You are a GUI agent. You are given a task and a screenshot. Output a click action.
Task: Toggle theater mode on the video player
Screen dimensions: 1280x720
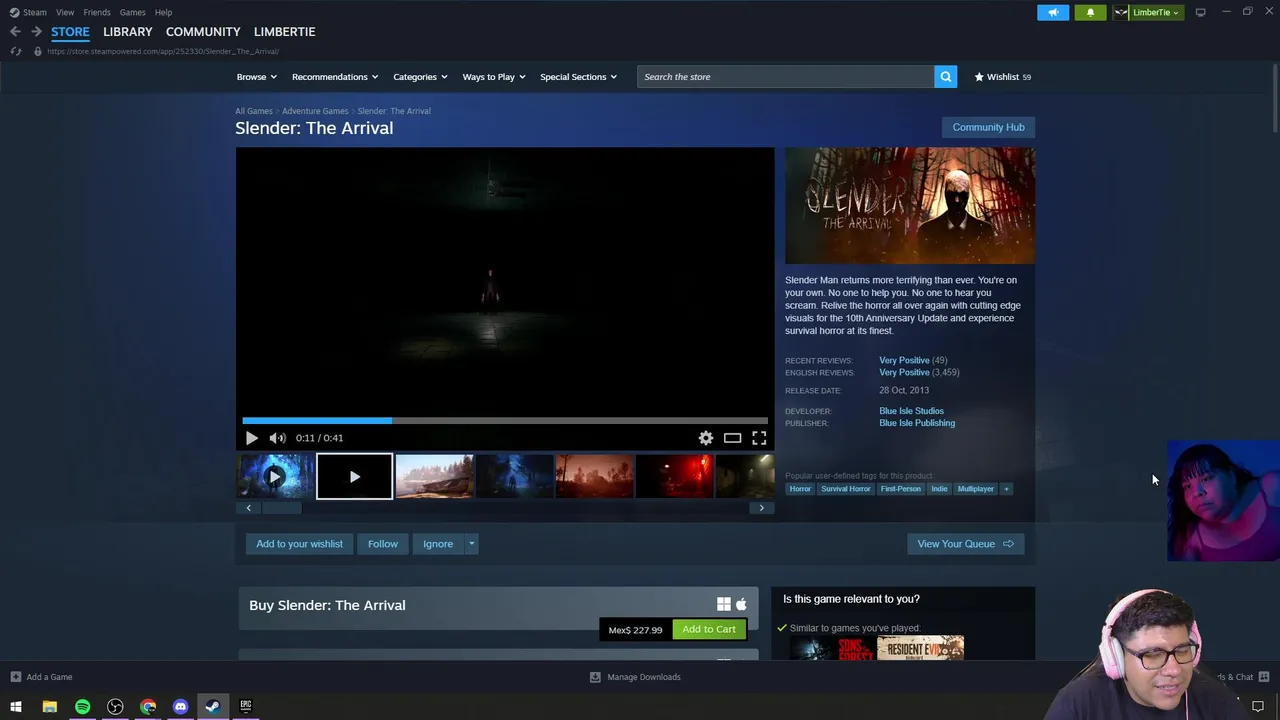pos(732,438)
